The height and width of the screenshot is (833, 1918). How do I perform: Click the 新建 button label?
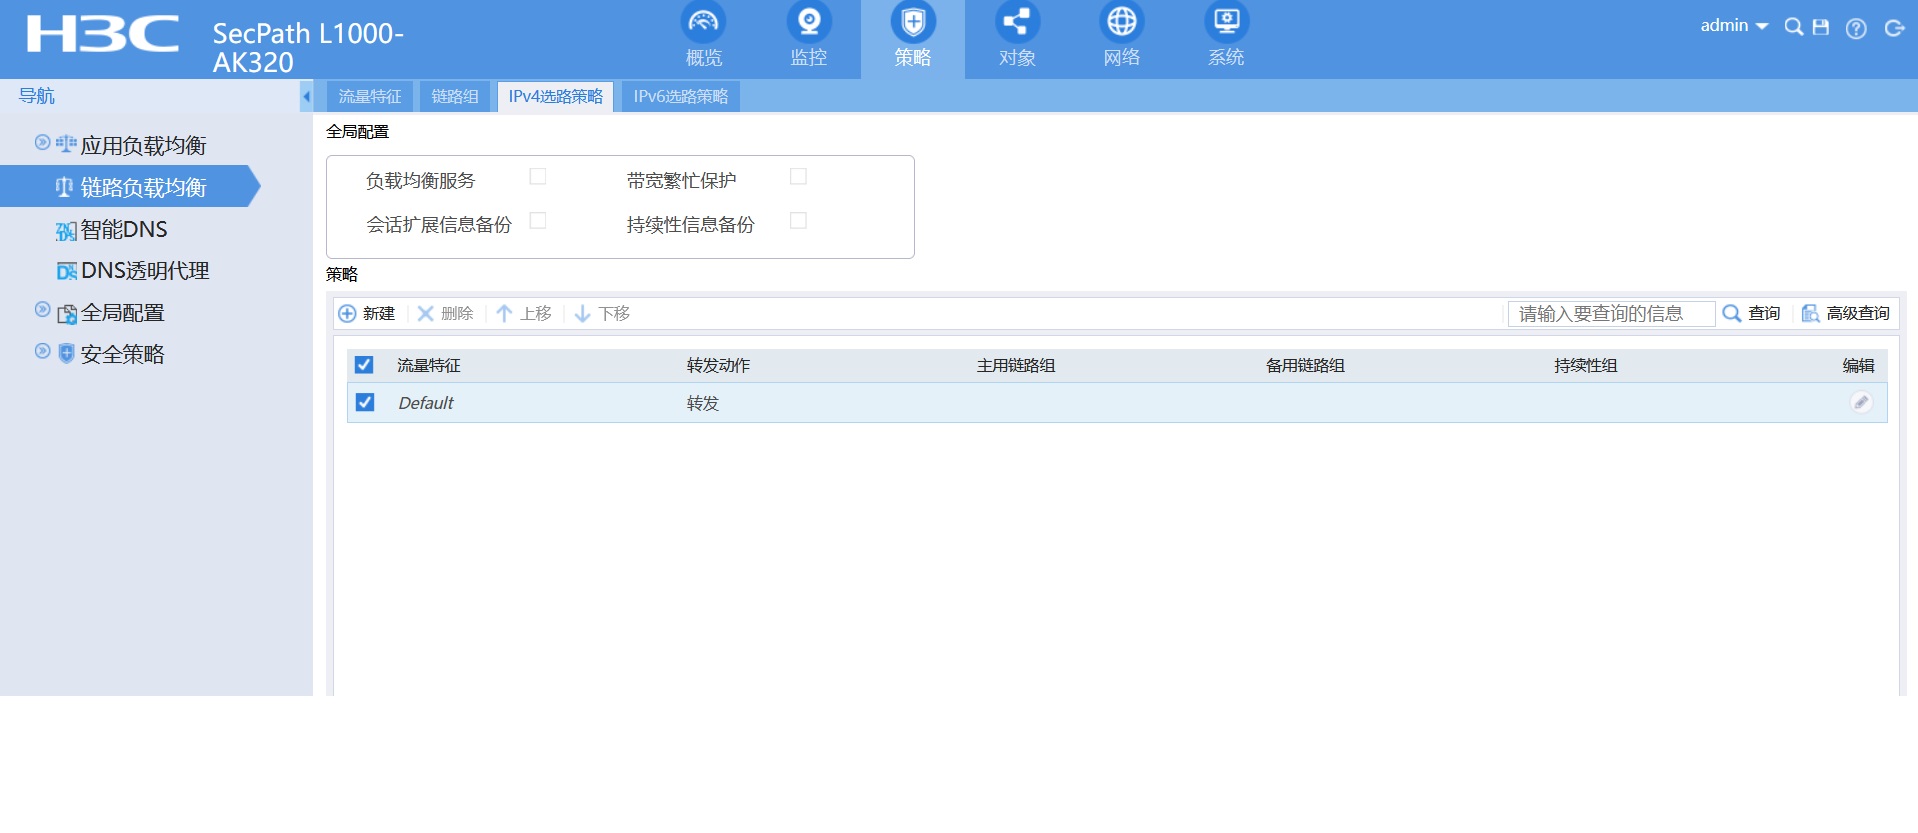click(379, 314)
